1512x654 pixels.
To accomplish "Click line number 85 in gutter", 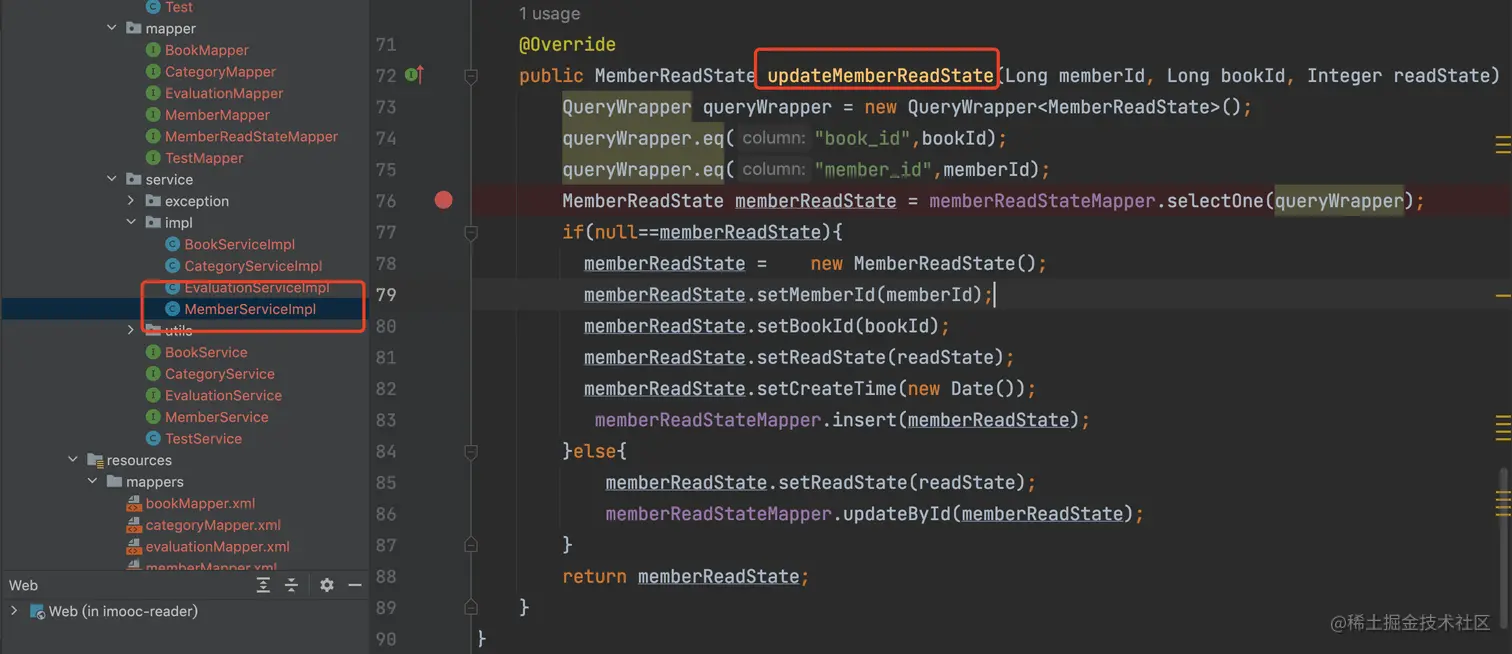I will click(386, 482).
